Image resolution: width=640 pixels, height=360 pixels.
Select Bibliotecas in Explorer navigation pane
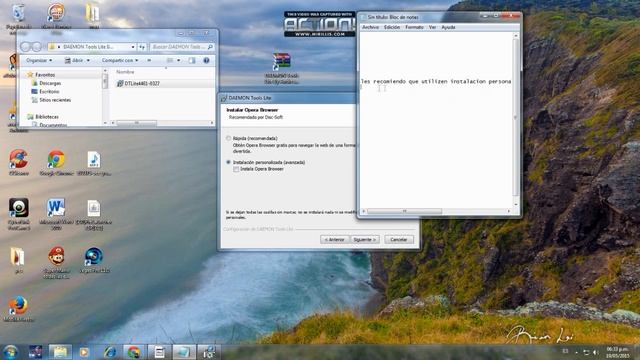(x=46, y=117)
